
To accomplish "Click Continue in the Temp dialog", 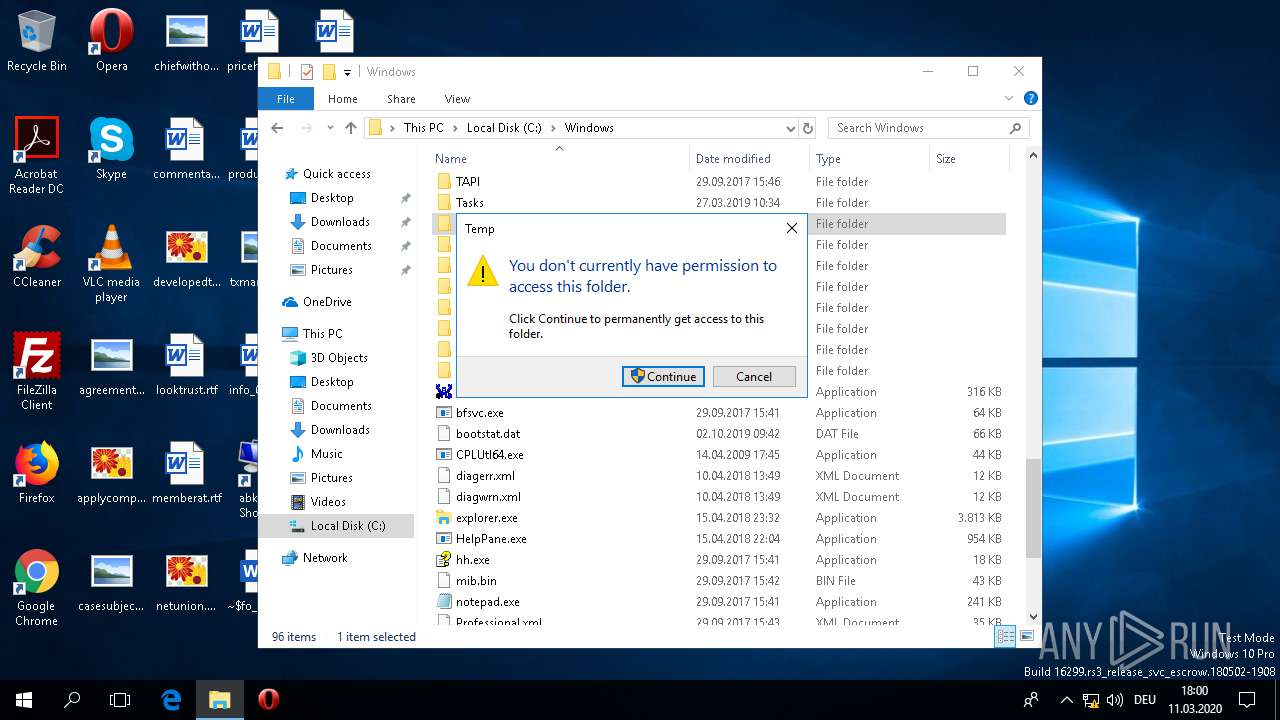I will 663,377.
